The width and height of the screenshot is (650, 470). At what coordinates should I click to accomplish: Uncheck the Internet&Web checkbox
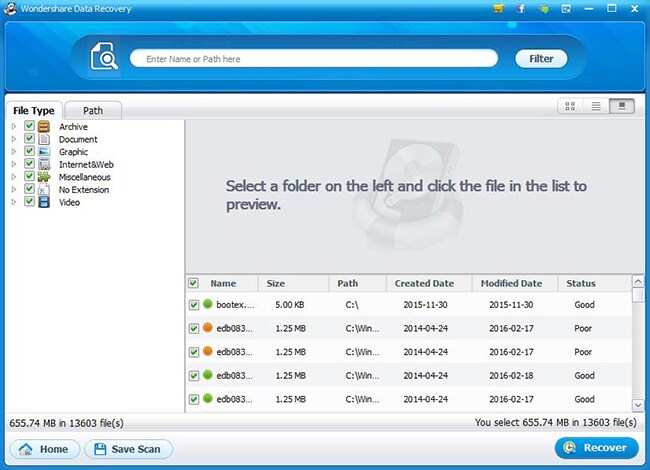(x=29, y=163)
